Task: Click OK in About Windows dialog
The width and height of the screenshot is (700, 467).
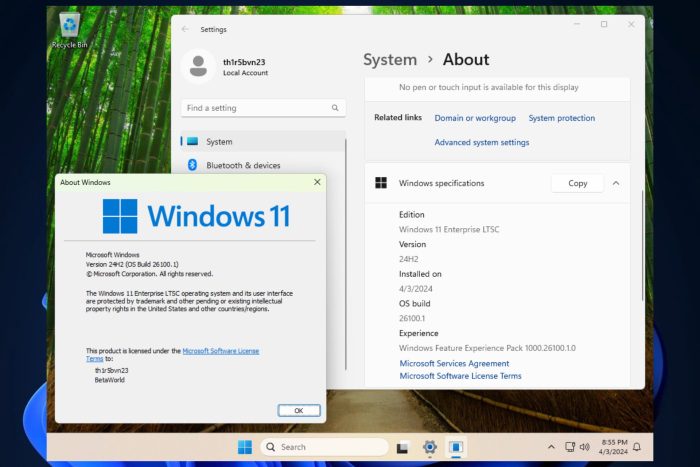Action: (x=299, y=410)
